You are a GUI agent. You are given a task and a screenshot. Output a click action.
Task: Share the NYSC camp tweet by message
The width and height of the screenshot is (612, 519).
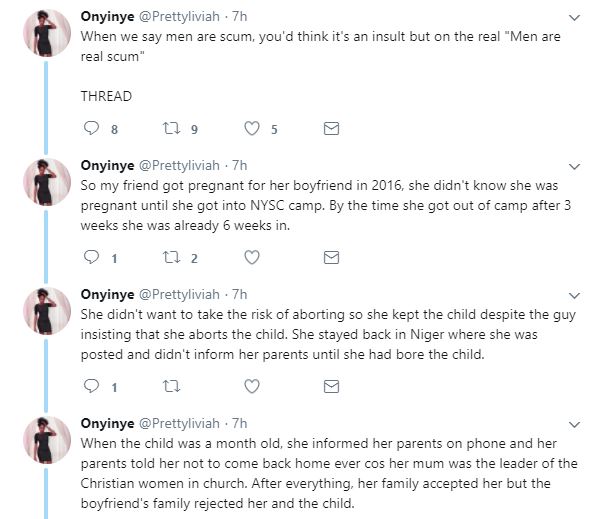pos(331,257)
